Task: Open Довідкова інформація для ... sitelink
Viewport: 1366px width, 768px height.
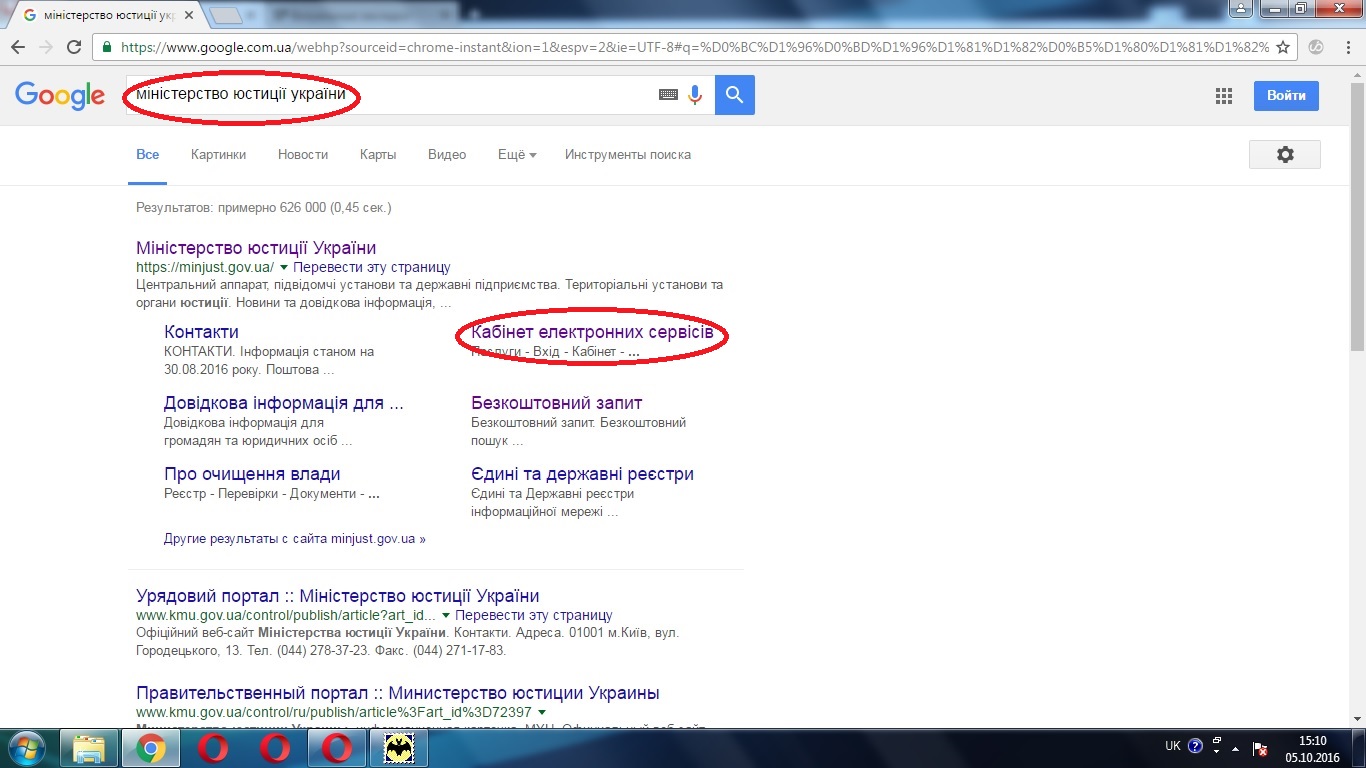Action: click(x=284, y=403)
